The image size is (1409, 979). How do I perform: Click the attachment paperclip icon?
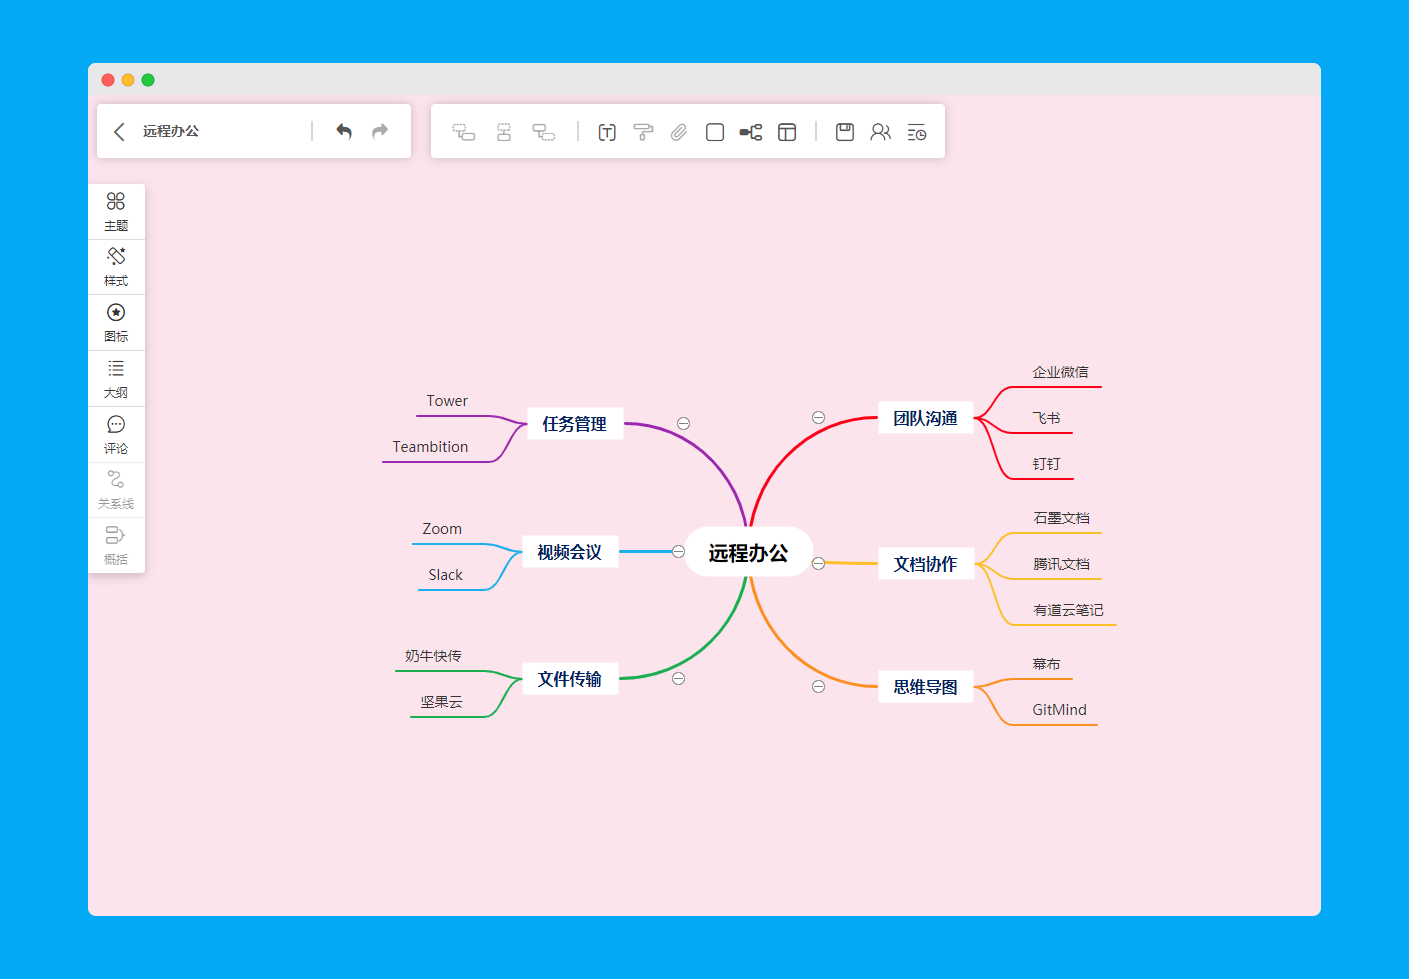[679, 131]
